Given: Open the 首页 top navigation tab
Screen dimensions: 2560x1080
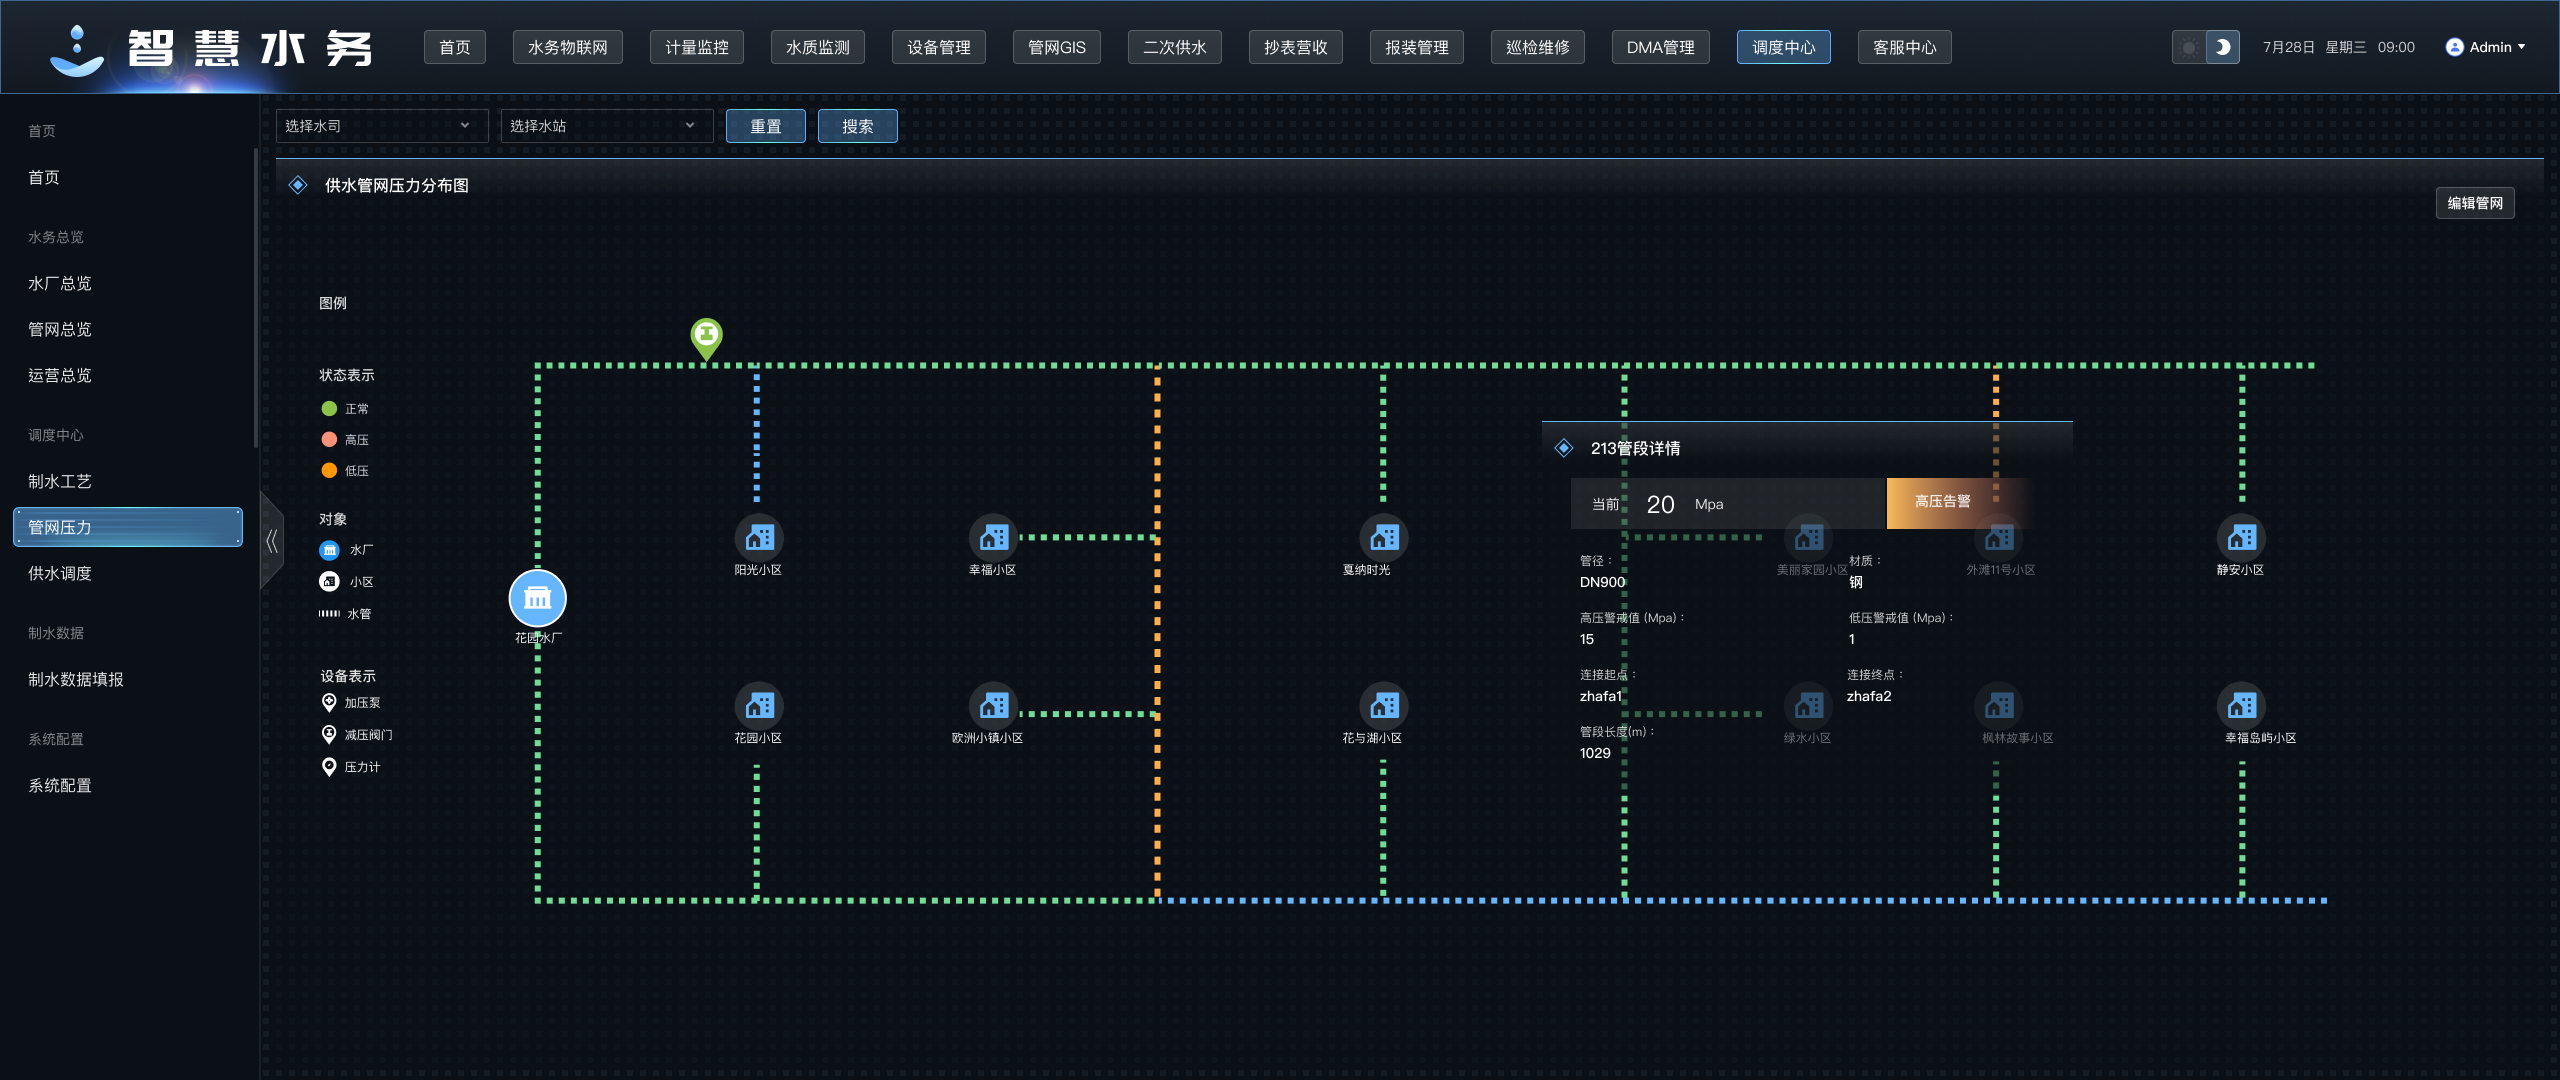Looking at the screenshot, I should coord(455,47).
